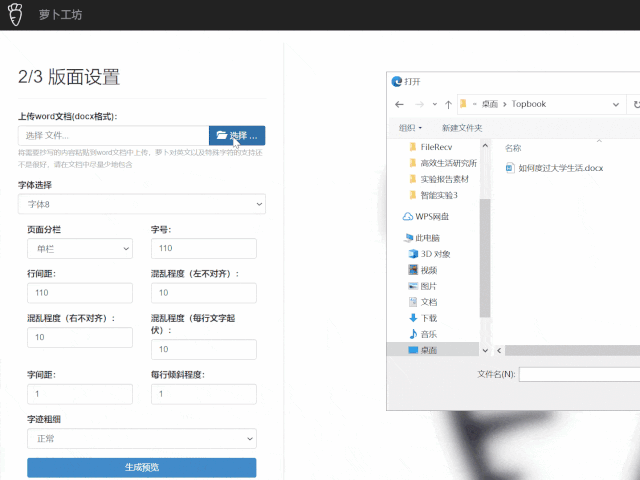Open 3D 对象 in the sidebar

pyautogui.click(x=429, y=254)
